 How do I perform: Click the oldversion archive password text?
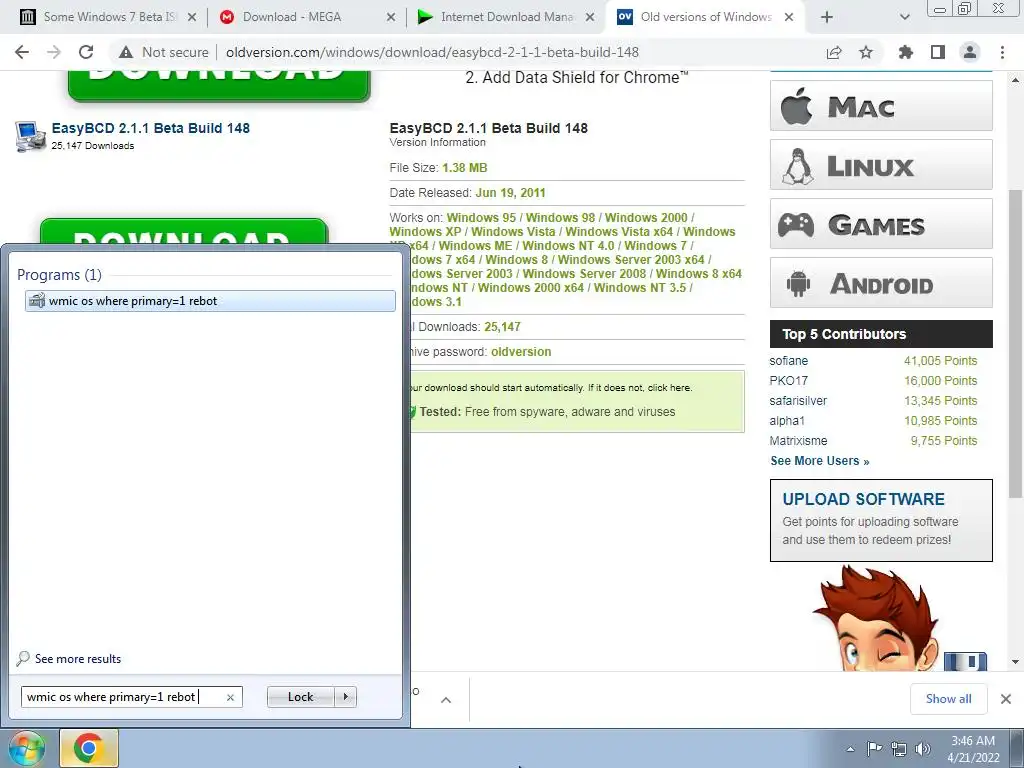pos(521,351)
